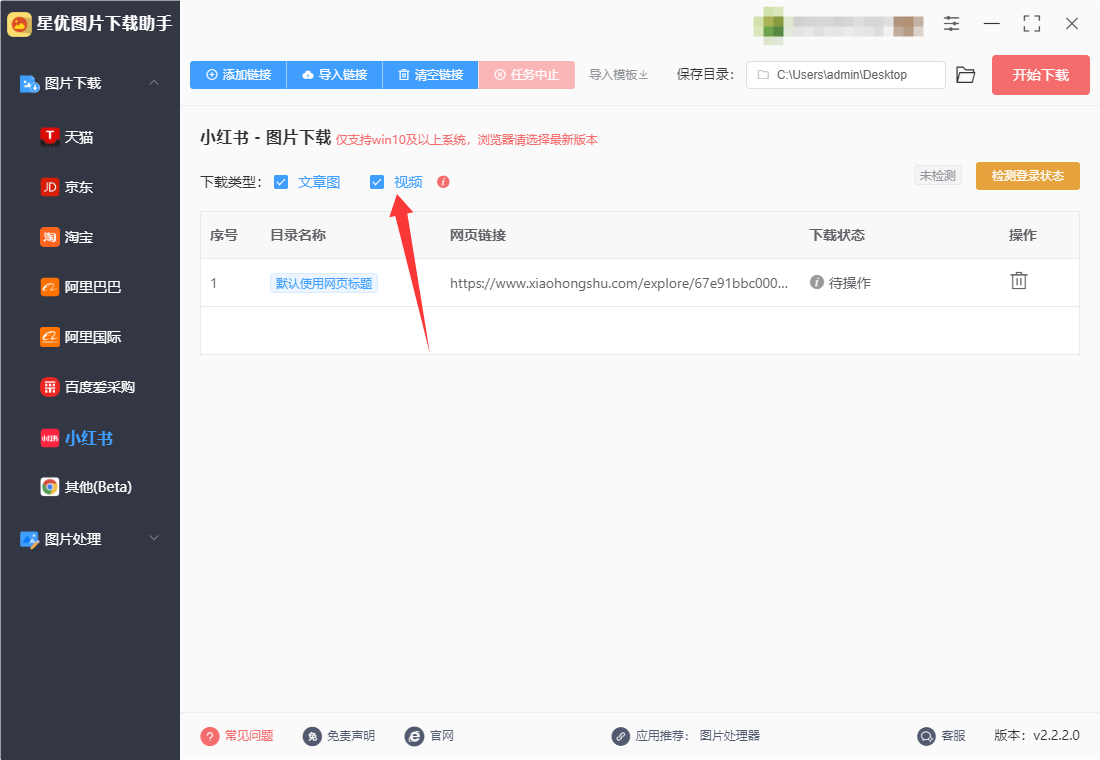Click the version v2.2.2.0 text
Viewport: 1100px width, 760px height.
click(x=1037, y=735)
